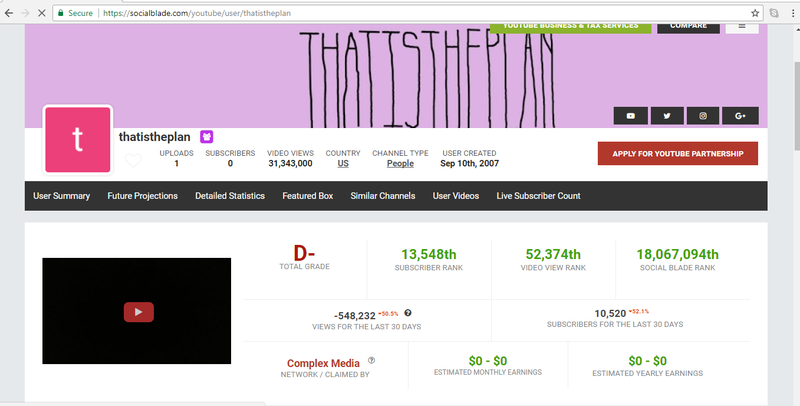This screenshot has width=800, height=406.
Task: Play the embedded YouTube video
Action: tap(139, 312)
